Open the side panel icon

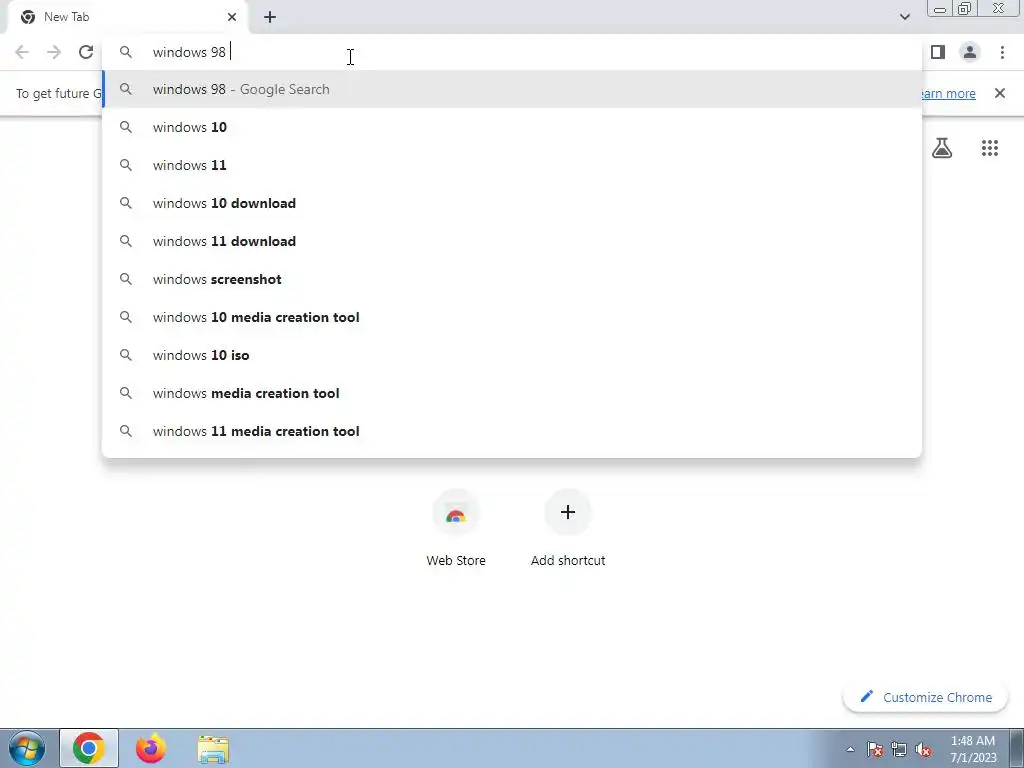938,52
